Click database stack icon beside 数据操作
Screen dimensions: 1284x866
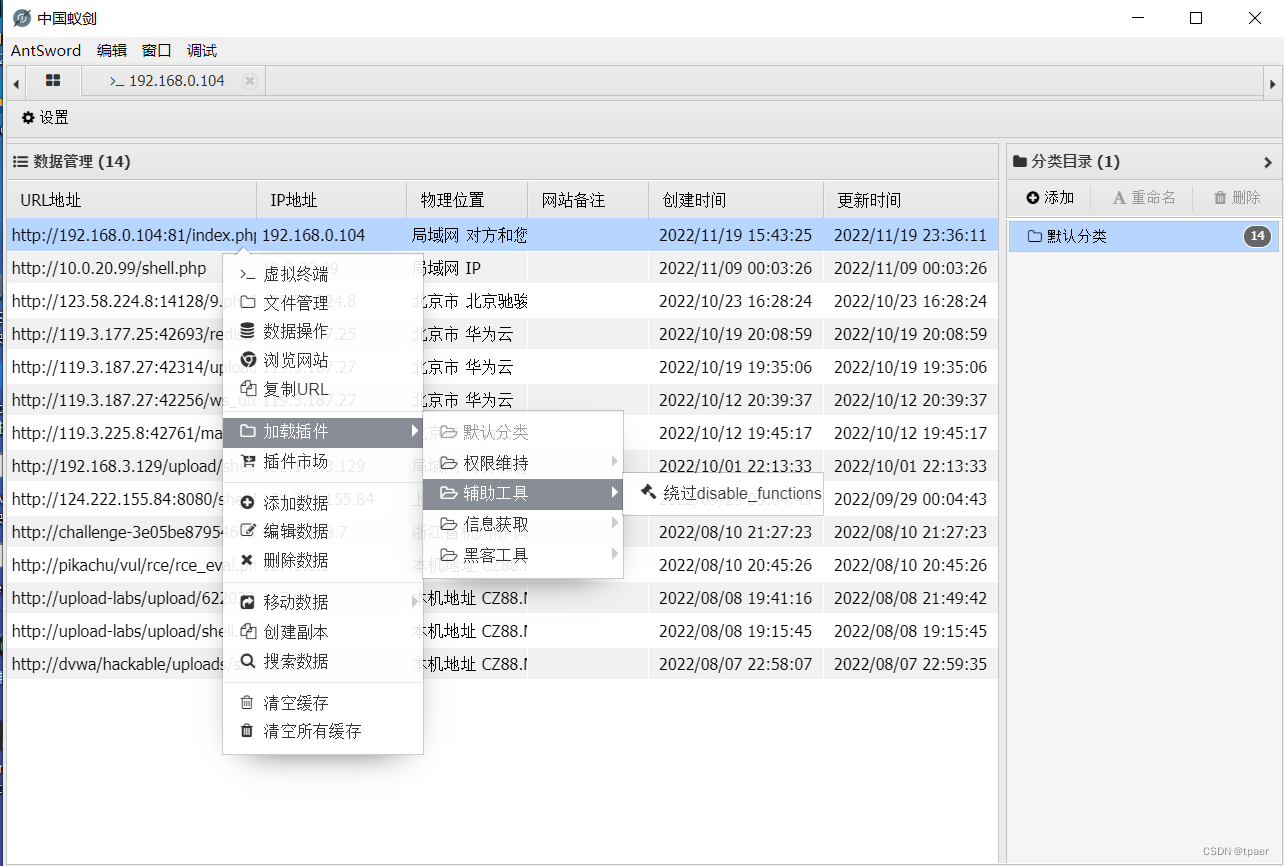[x=247, y=331]
